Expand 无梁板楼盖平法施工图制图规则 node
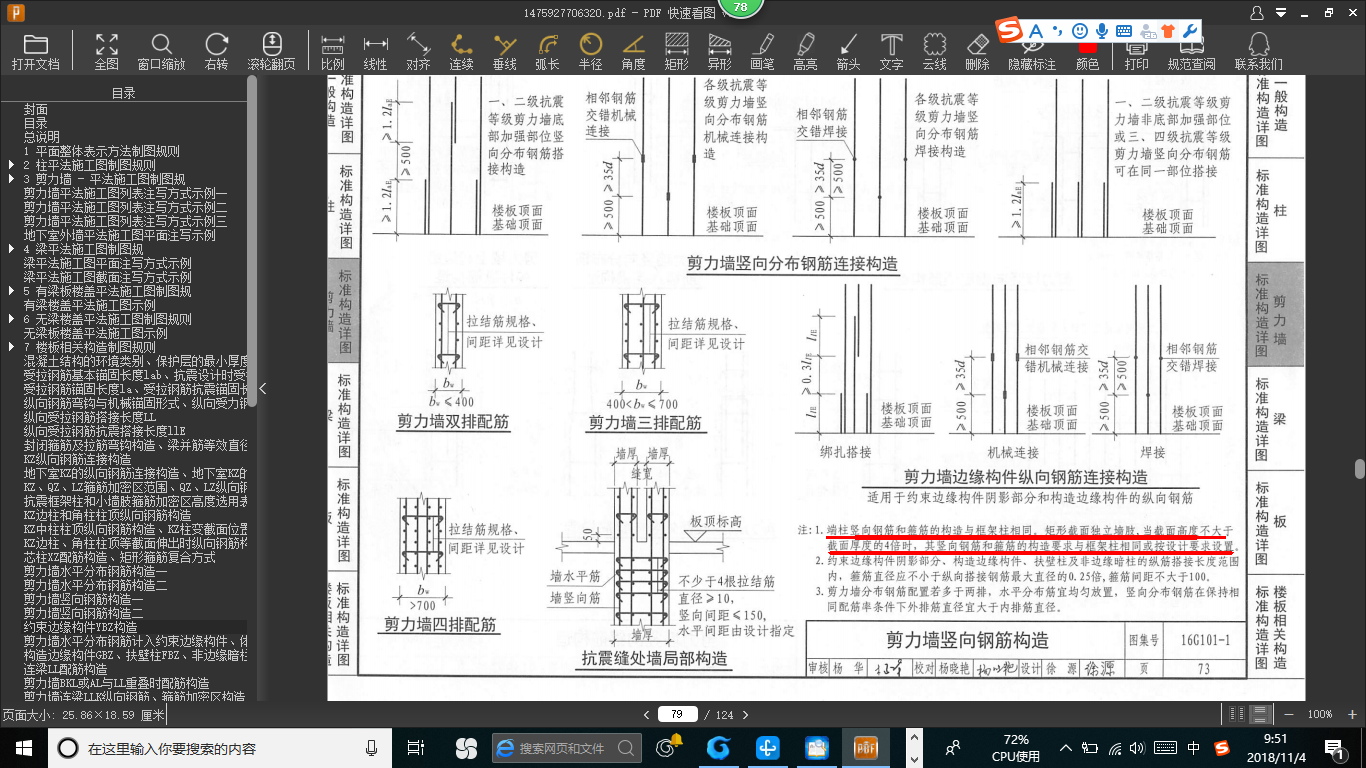 coord(11,319)
